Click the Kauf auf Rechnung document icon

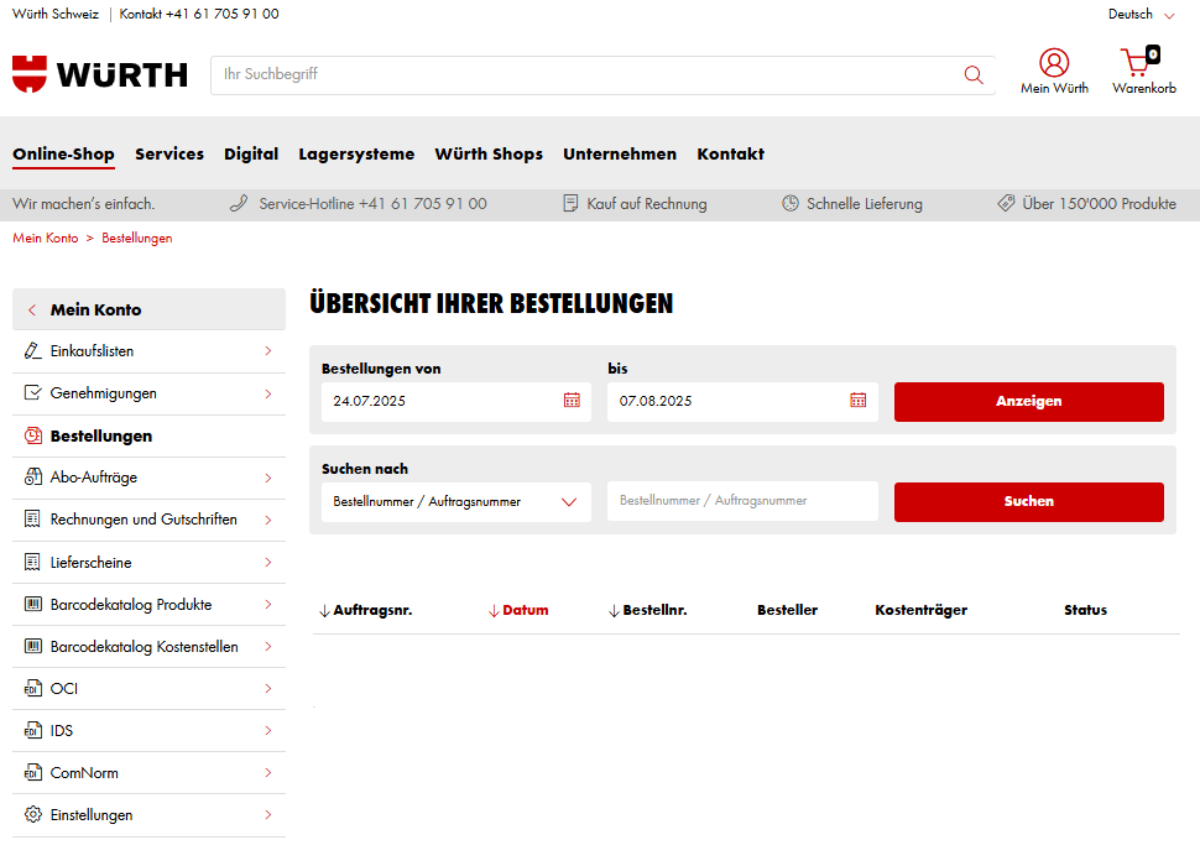[571, 204]
